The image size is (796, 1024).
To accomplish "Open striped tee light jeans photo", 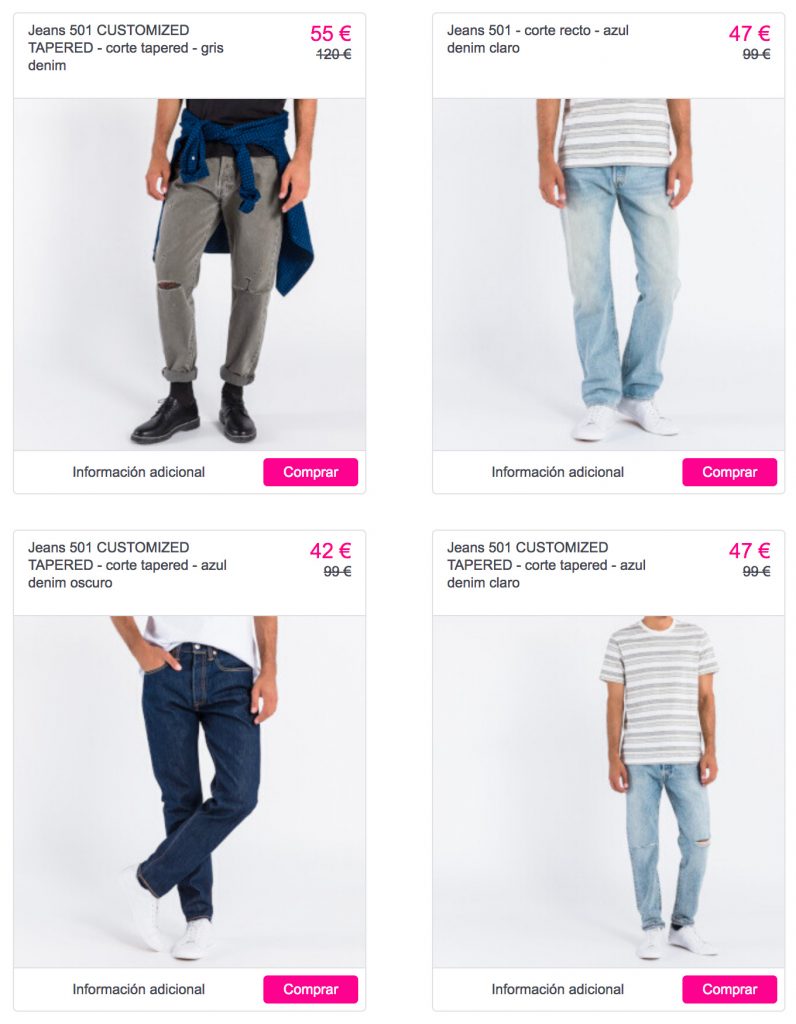I will point(609,792).
